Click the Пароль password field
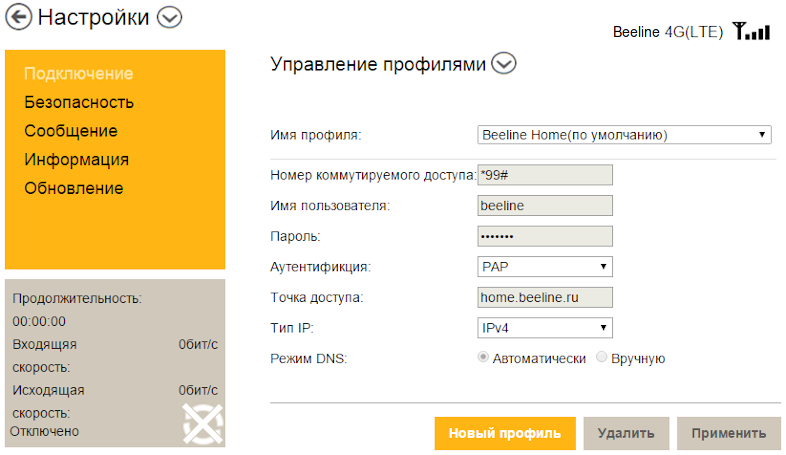This screenshot has height=455, width=786. pos(545,236)
